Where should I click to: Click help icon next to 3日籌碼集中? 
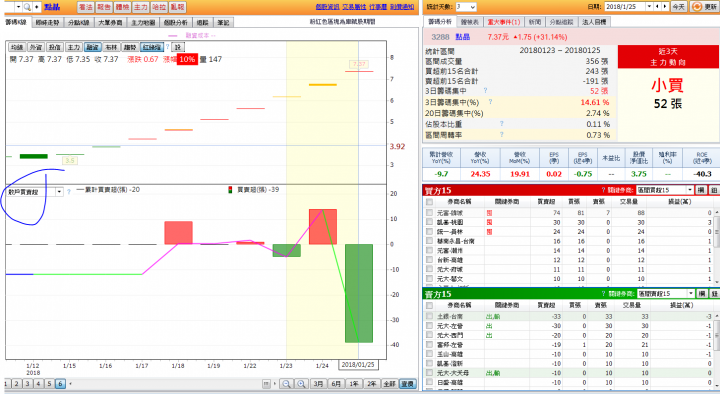pyautogui.click(x=485, y=90)
